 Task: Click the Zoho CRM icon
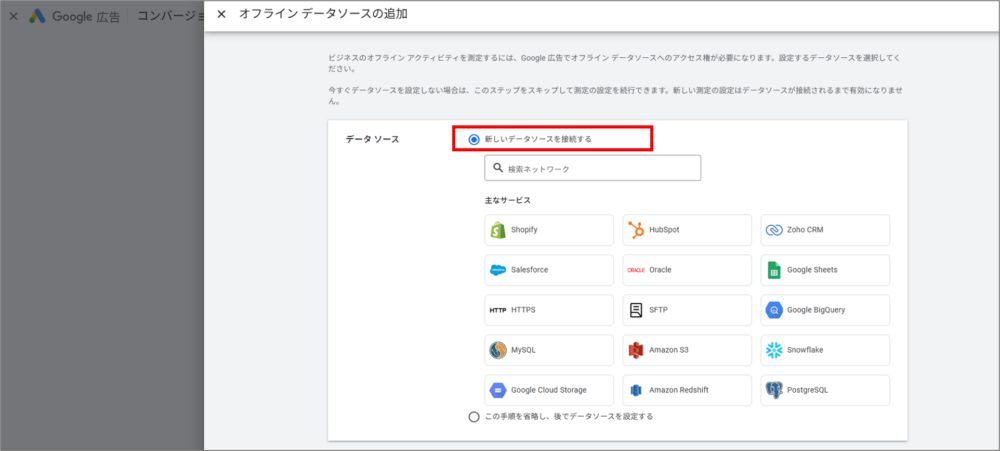point(773,230)
